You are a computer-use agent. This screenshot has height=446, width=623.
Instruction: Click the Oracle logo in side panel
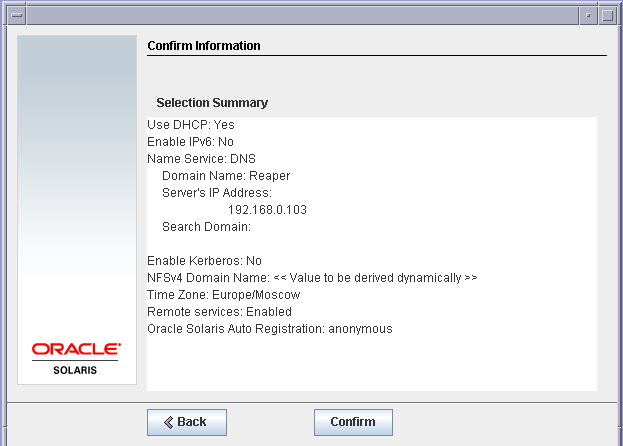pos(76,349)
